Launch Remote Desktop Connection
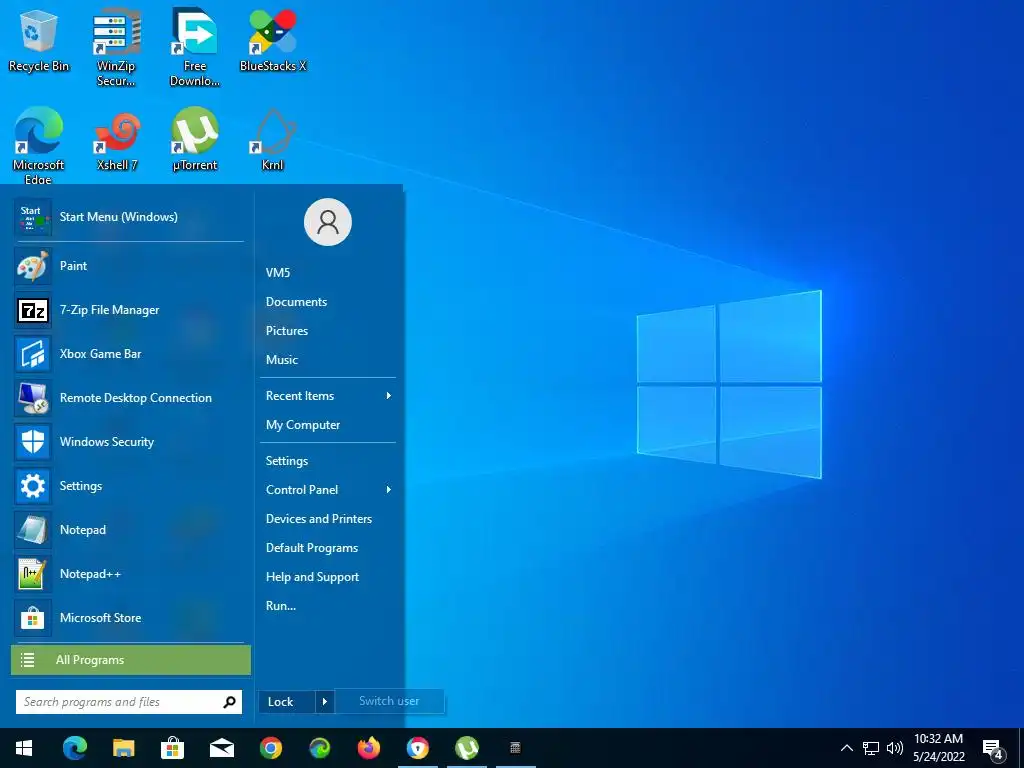This screenshot has height=768, width=1024. coord(129,398)
